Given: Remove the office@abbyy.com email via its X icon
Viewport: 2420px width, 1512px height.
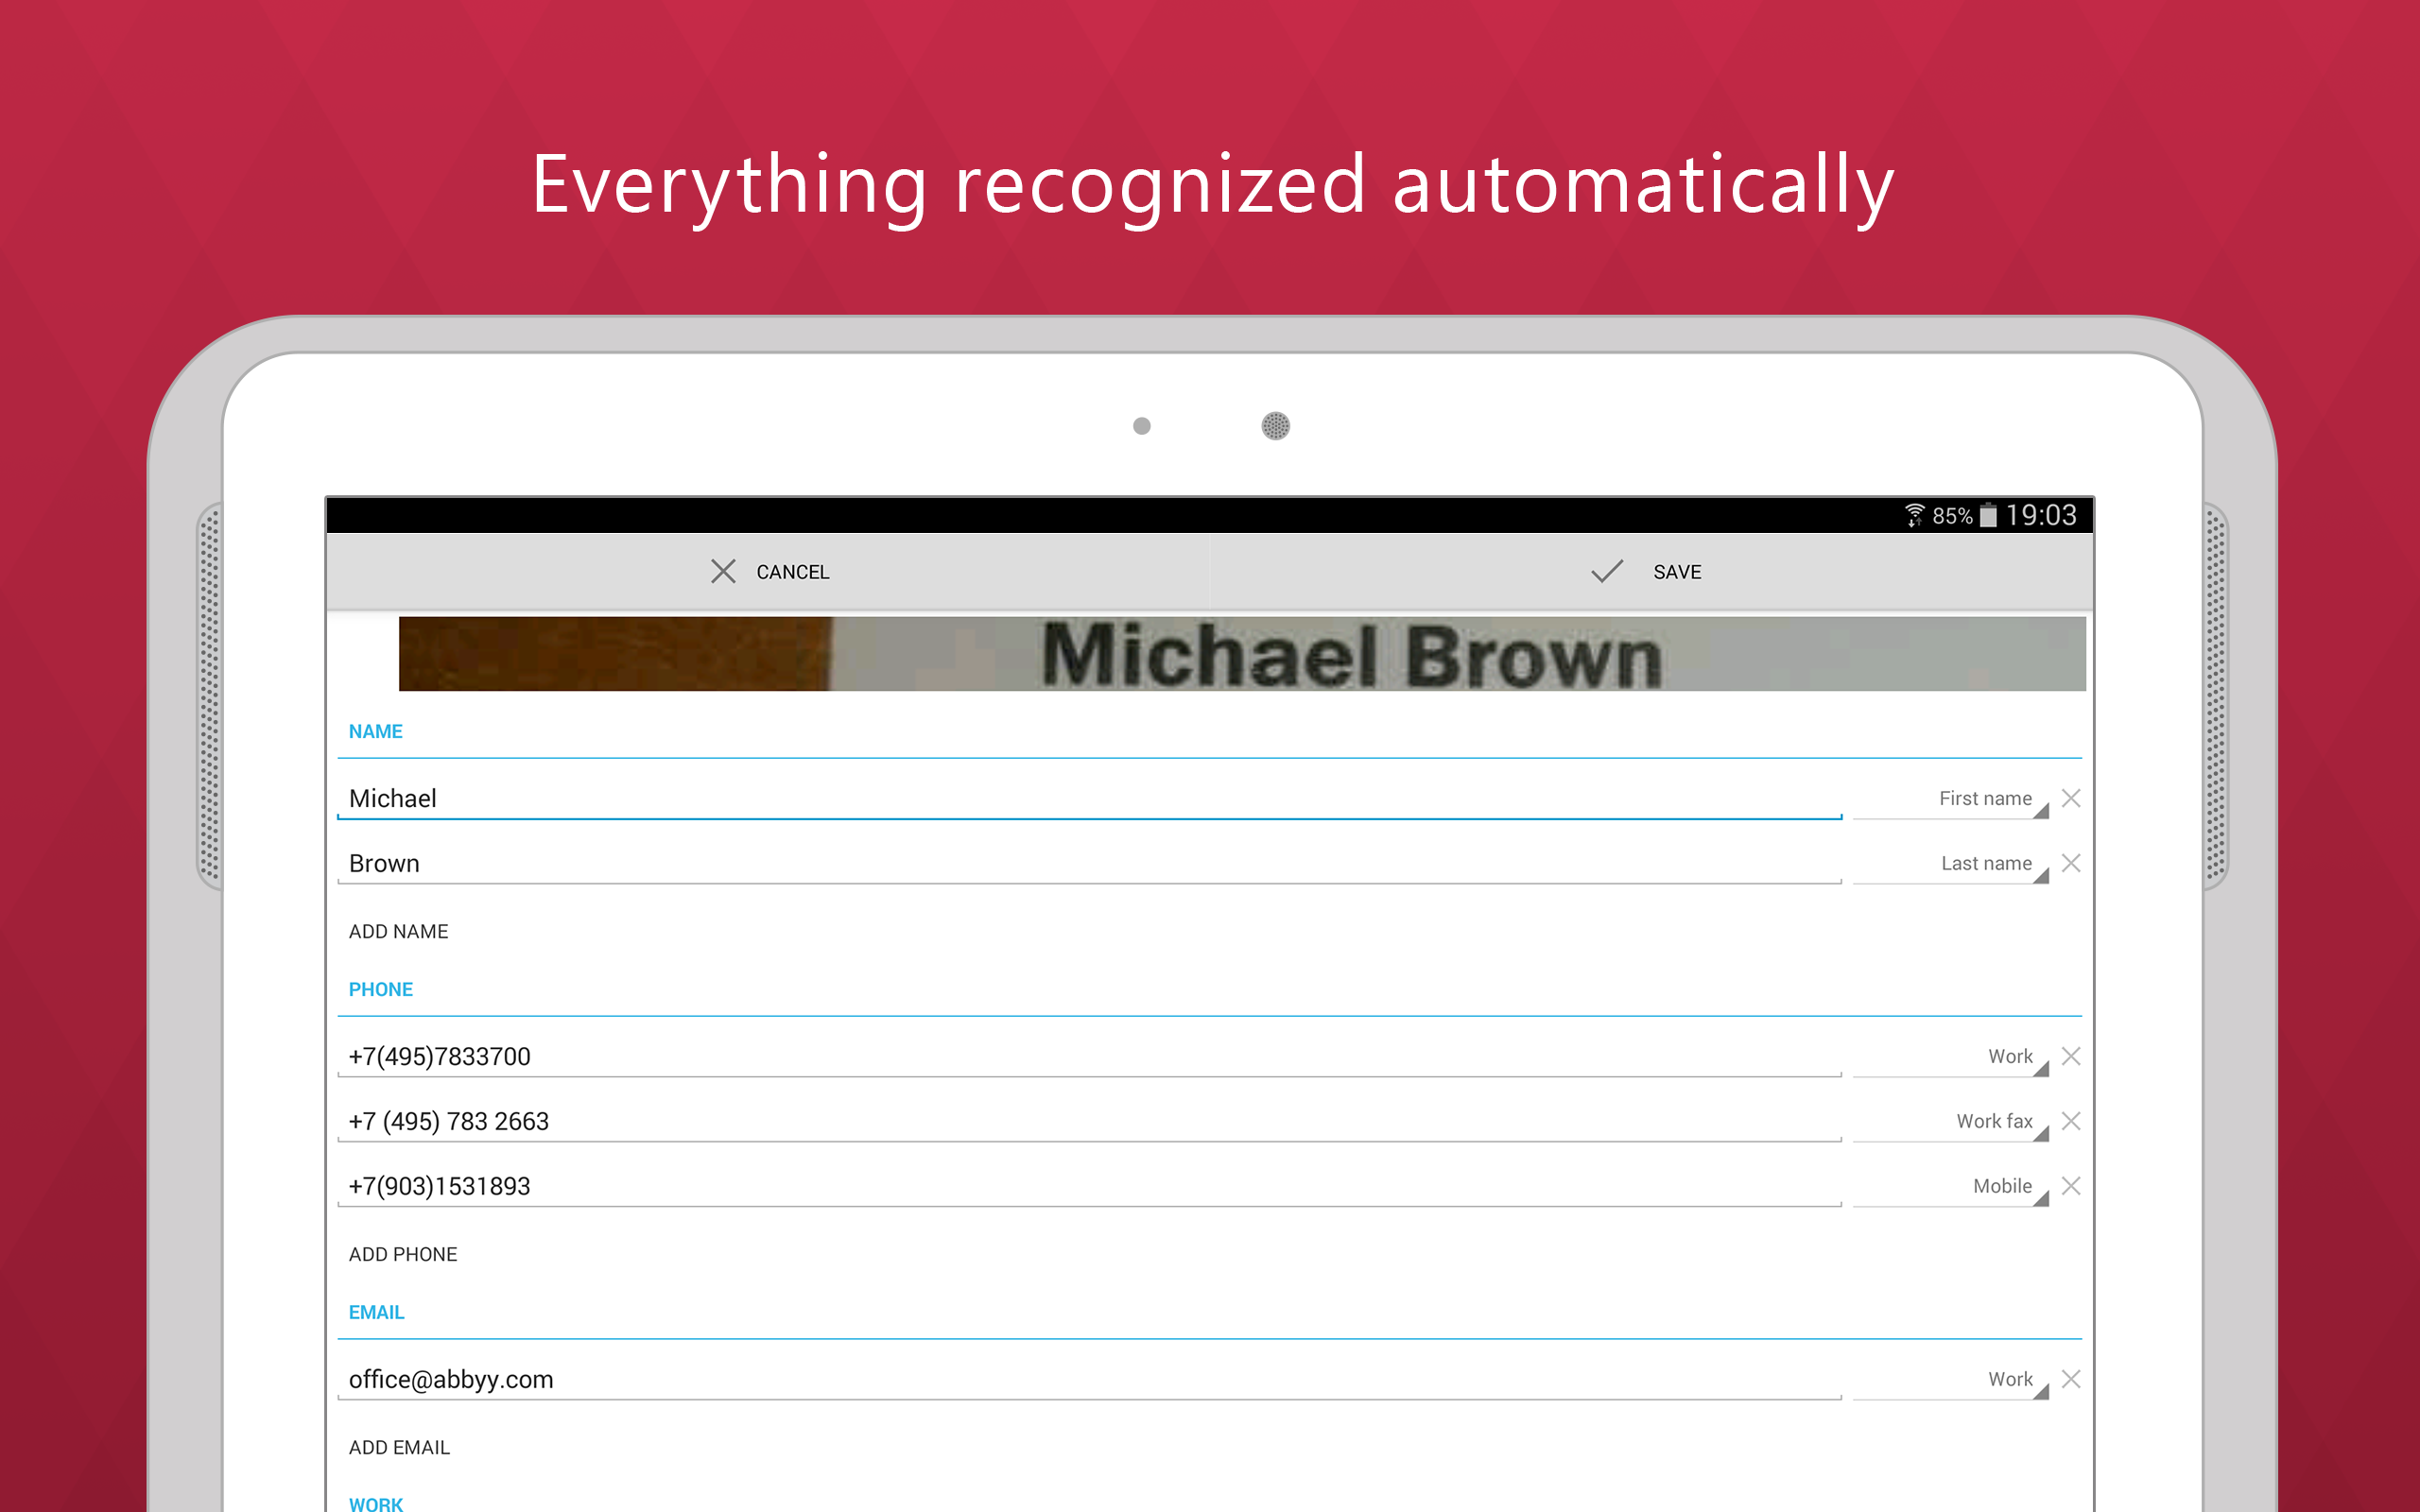Looking at the screenshot, I should 2071,1378.
